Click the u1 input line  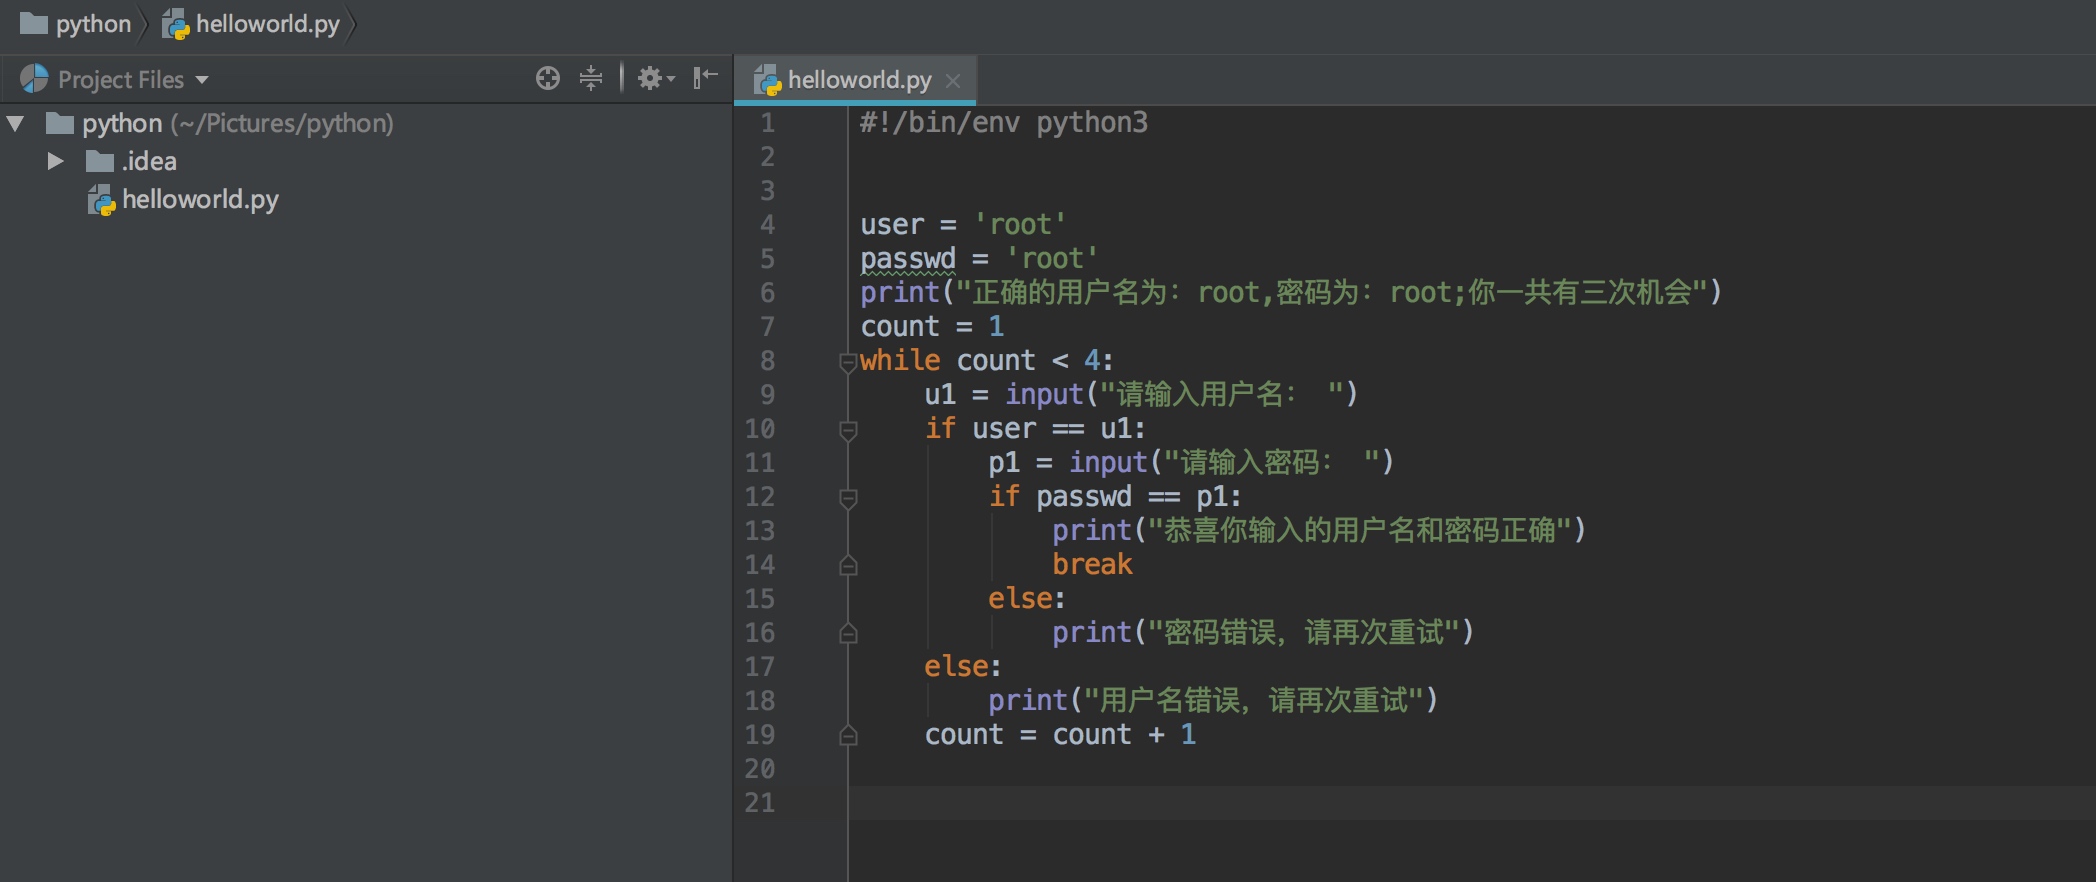pyautogui.click(x=1141, y=394)
